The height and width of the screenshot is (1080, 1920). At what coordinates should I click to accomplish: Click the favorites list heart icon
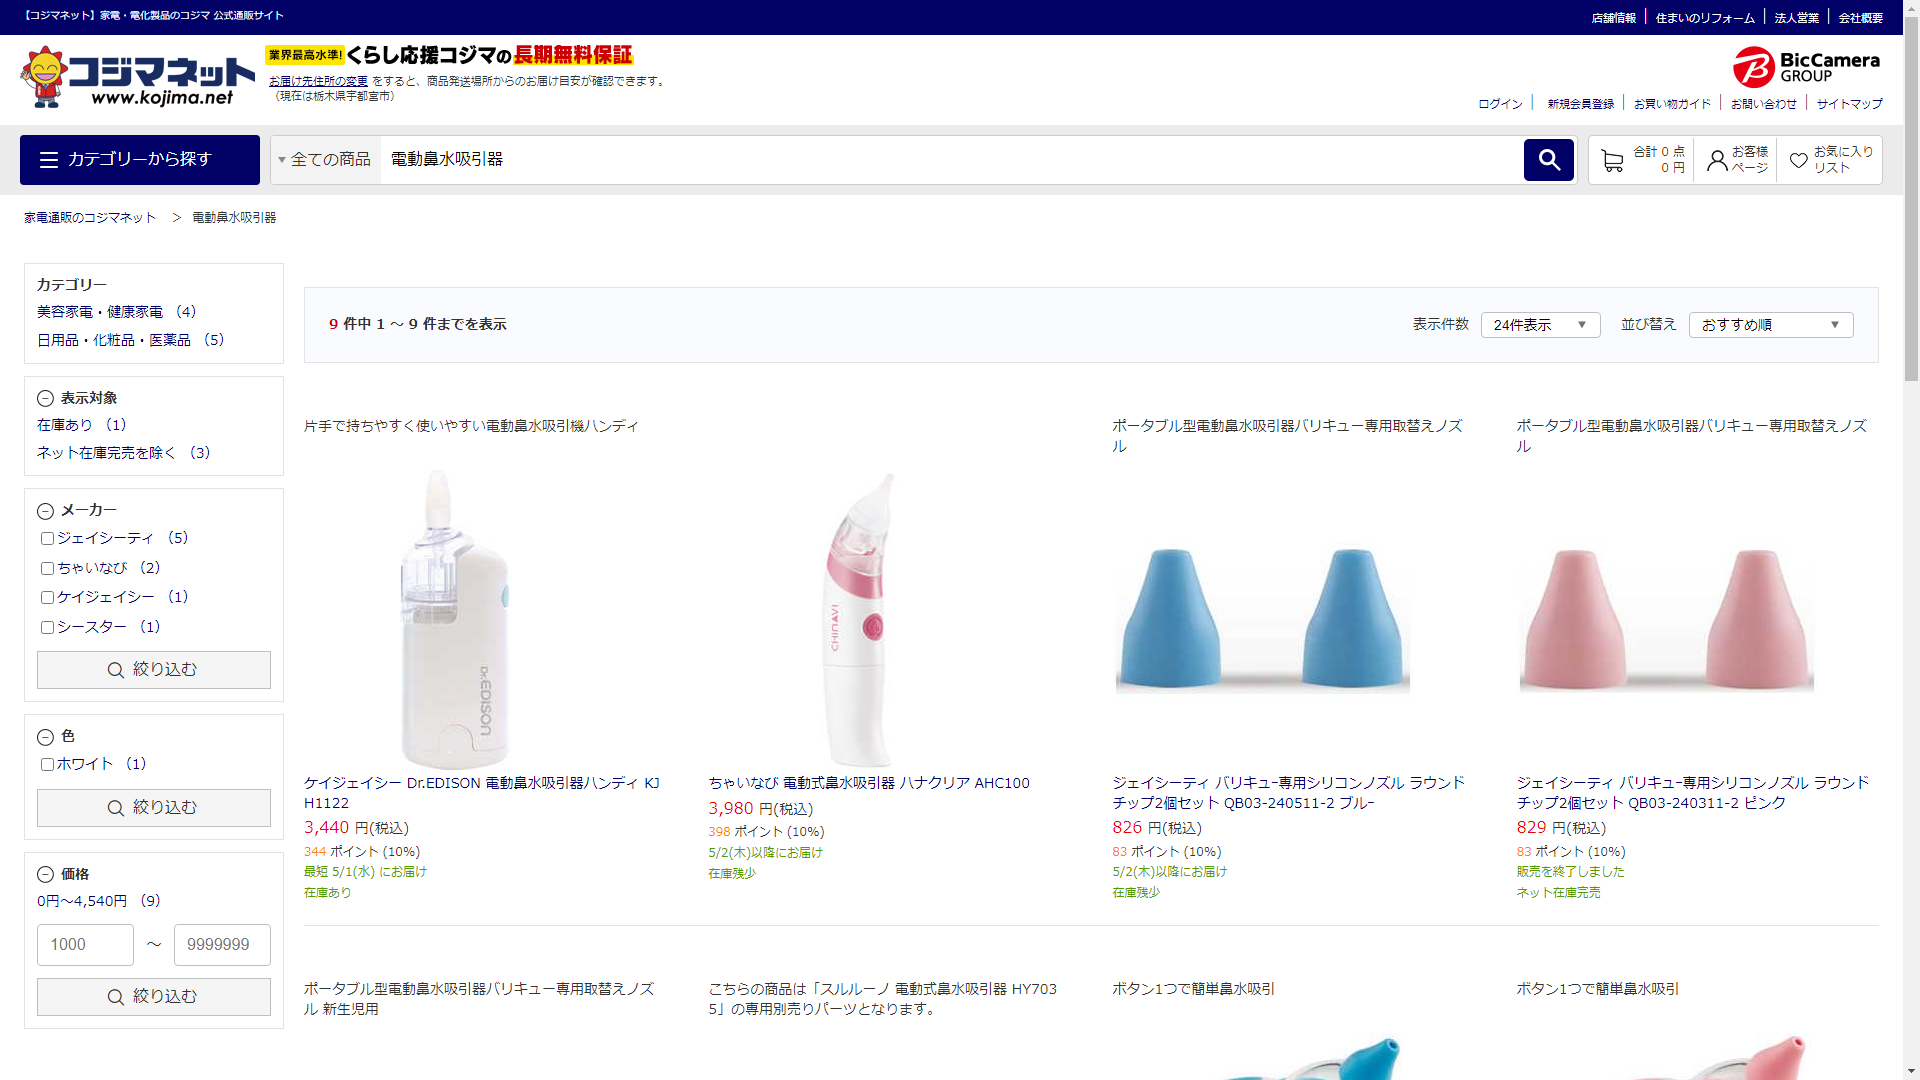point(1798,161)
